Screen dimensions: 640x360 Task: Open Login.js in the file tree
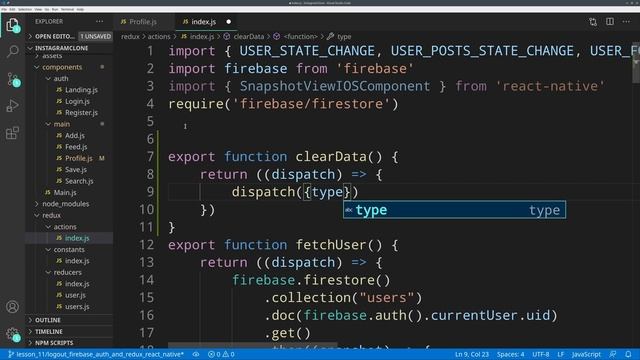click(x=77, y=101)
